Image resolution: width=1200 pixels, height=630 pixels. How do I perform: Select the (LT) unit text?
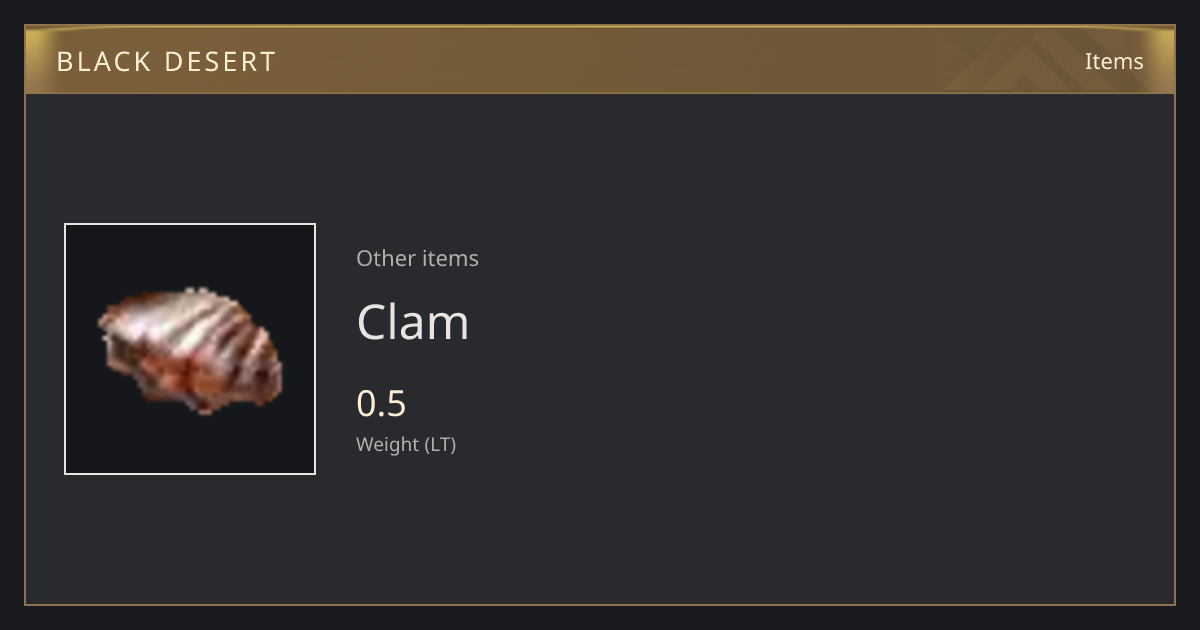tap(441, 445)
